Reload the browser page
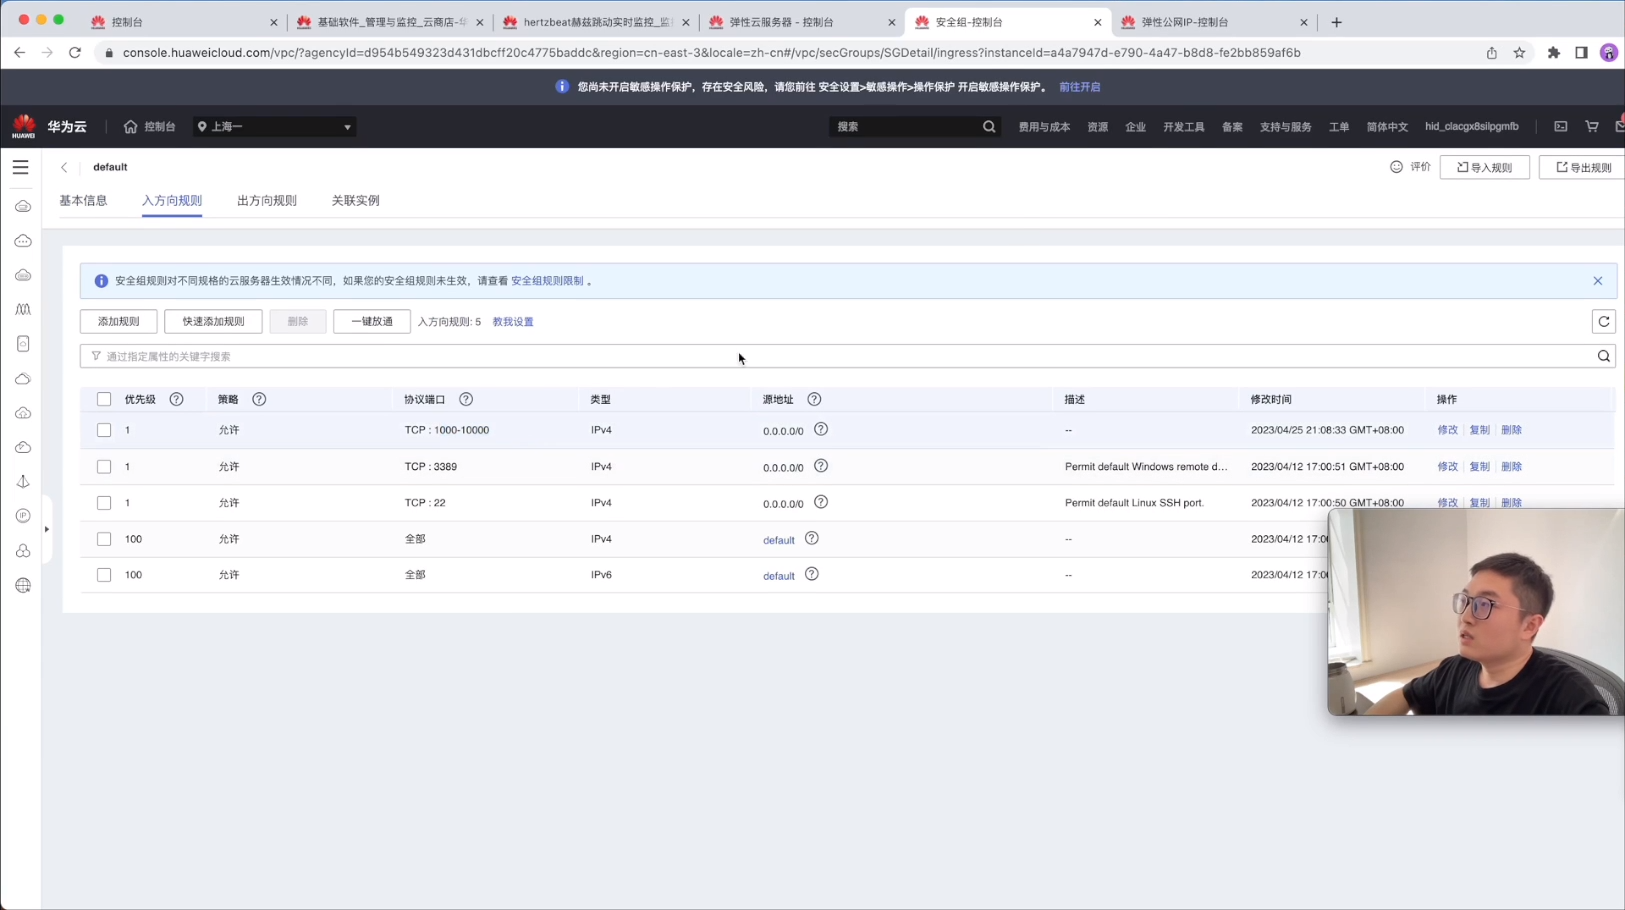Image resolution: width=1625 pixels, height=910 pixels. [75, 52]
